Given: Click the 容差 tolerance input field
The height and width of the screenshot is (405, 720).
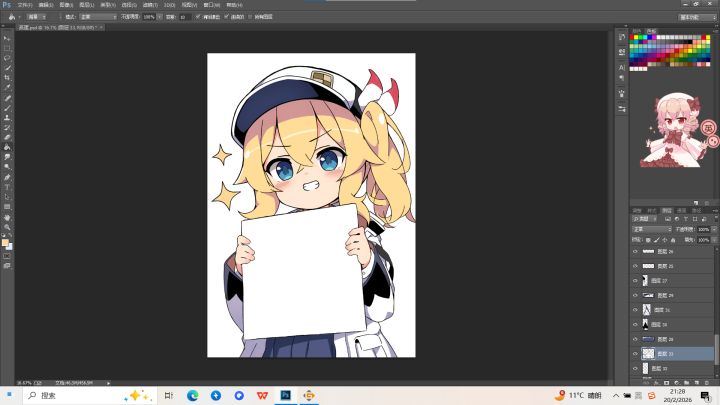Looking at the screenshot, I should [185, 17].
